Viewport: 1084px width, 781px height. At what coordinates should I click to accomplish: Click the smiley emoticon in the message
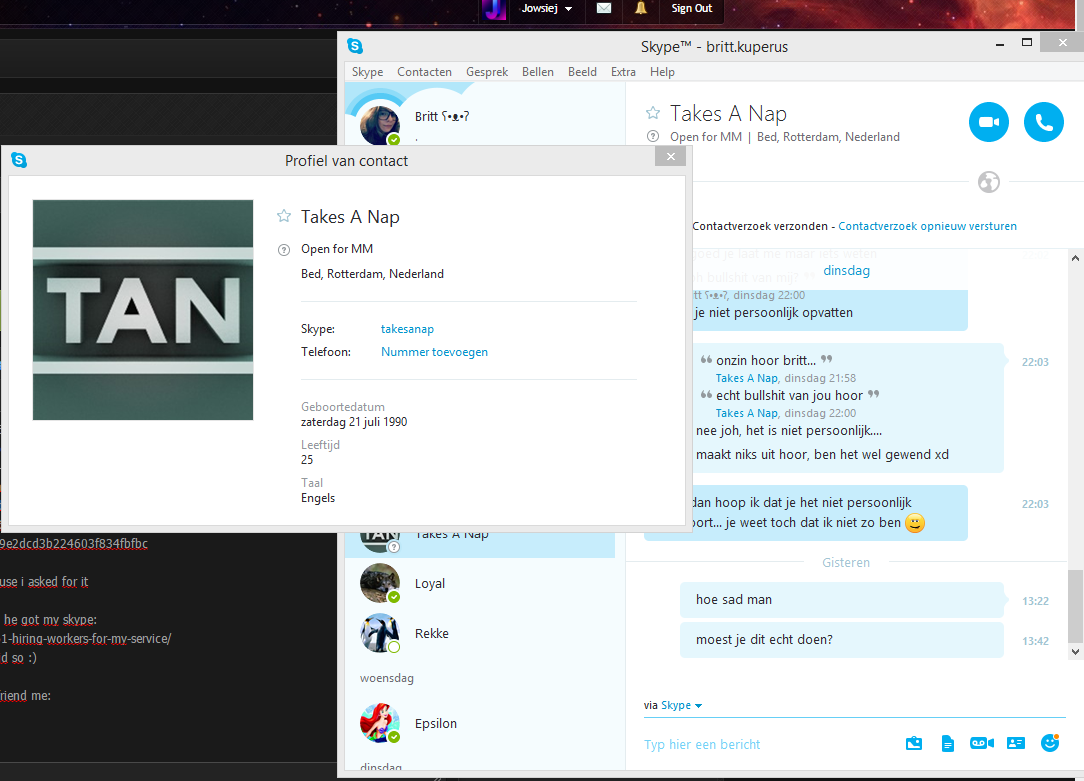click(x=915, y=523)
